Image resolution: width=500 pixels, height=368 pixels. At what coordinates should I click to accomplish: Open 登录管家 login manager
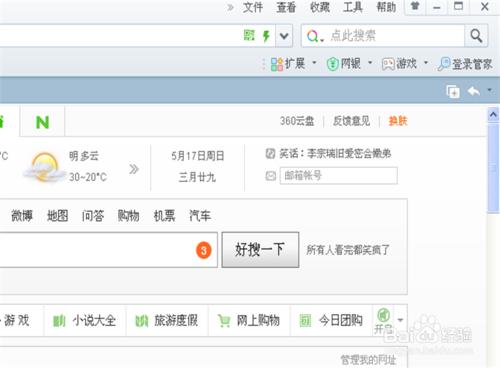coord(465,64)
